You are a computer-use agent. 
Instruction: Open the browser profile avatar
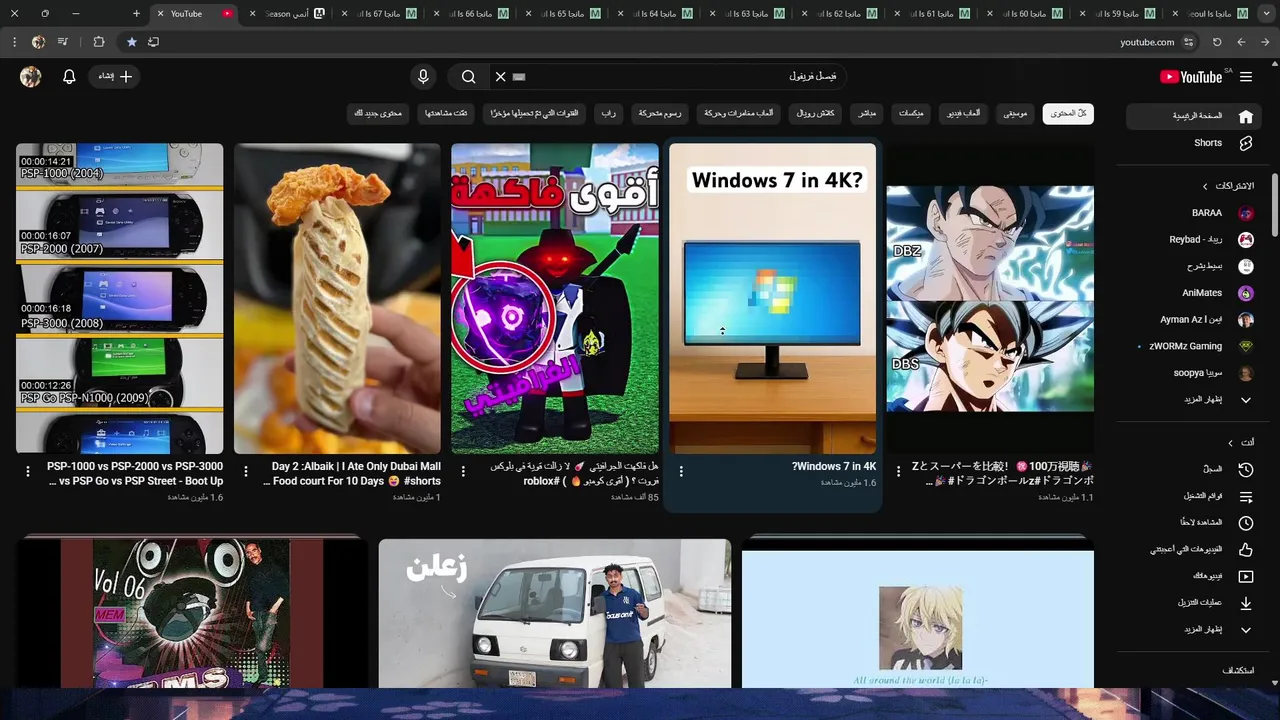point(39,42)
